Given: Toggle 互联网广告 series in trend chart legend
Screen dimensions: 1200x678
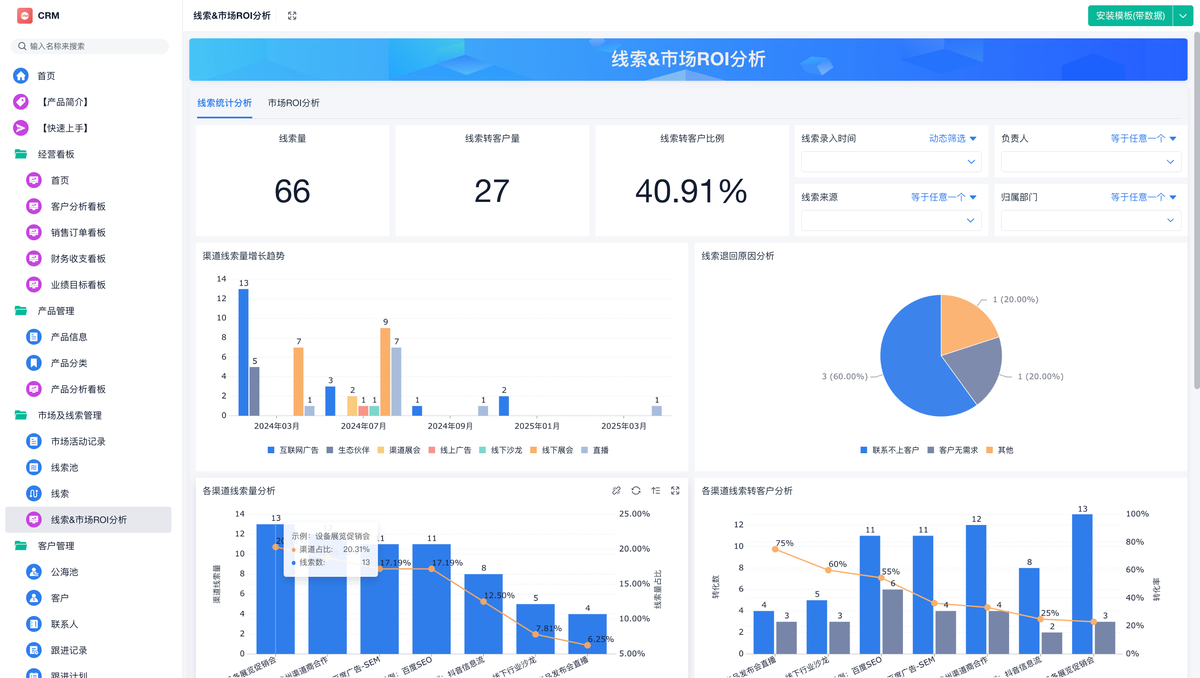Looking at the screenshot, I should 293,450.
